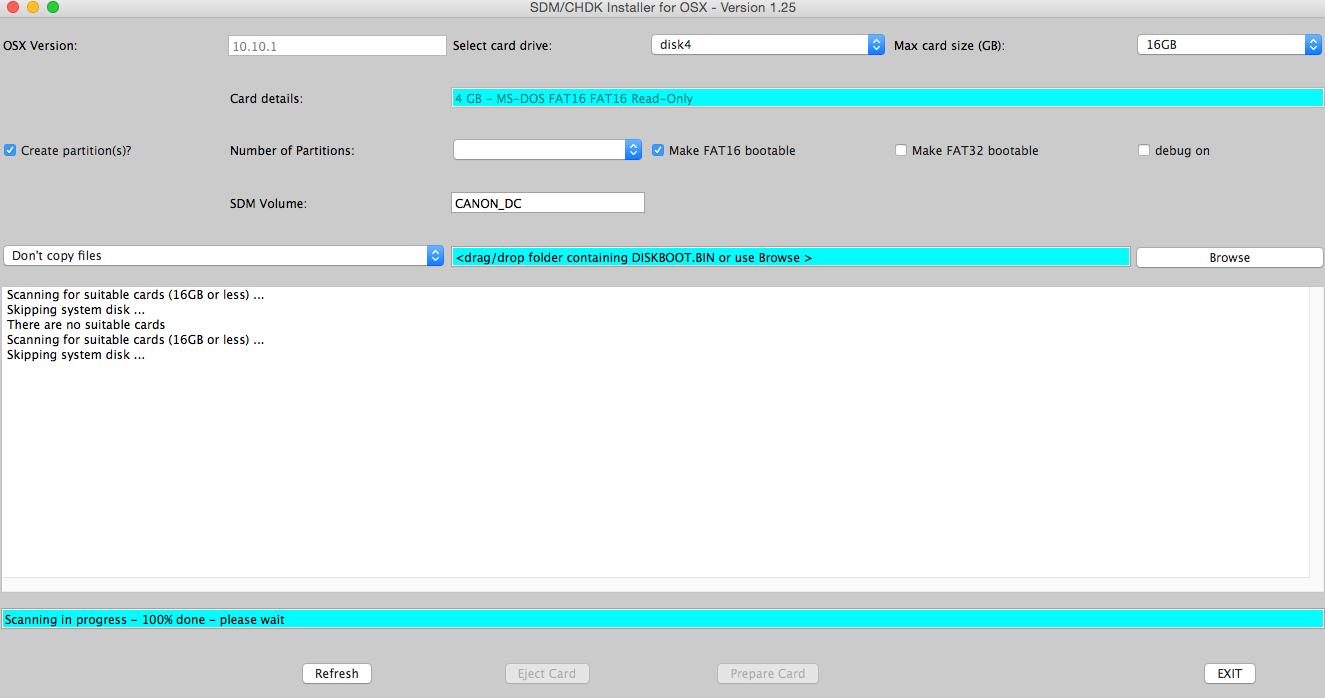The image size is (1325, 698).
Task: Close the window with the red button
Action: (13, 7)
